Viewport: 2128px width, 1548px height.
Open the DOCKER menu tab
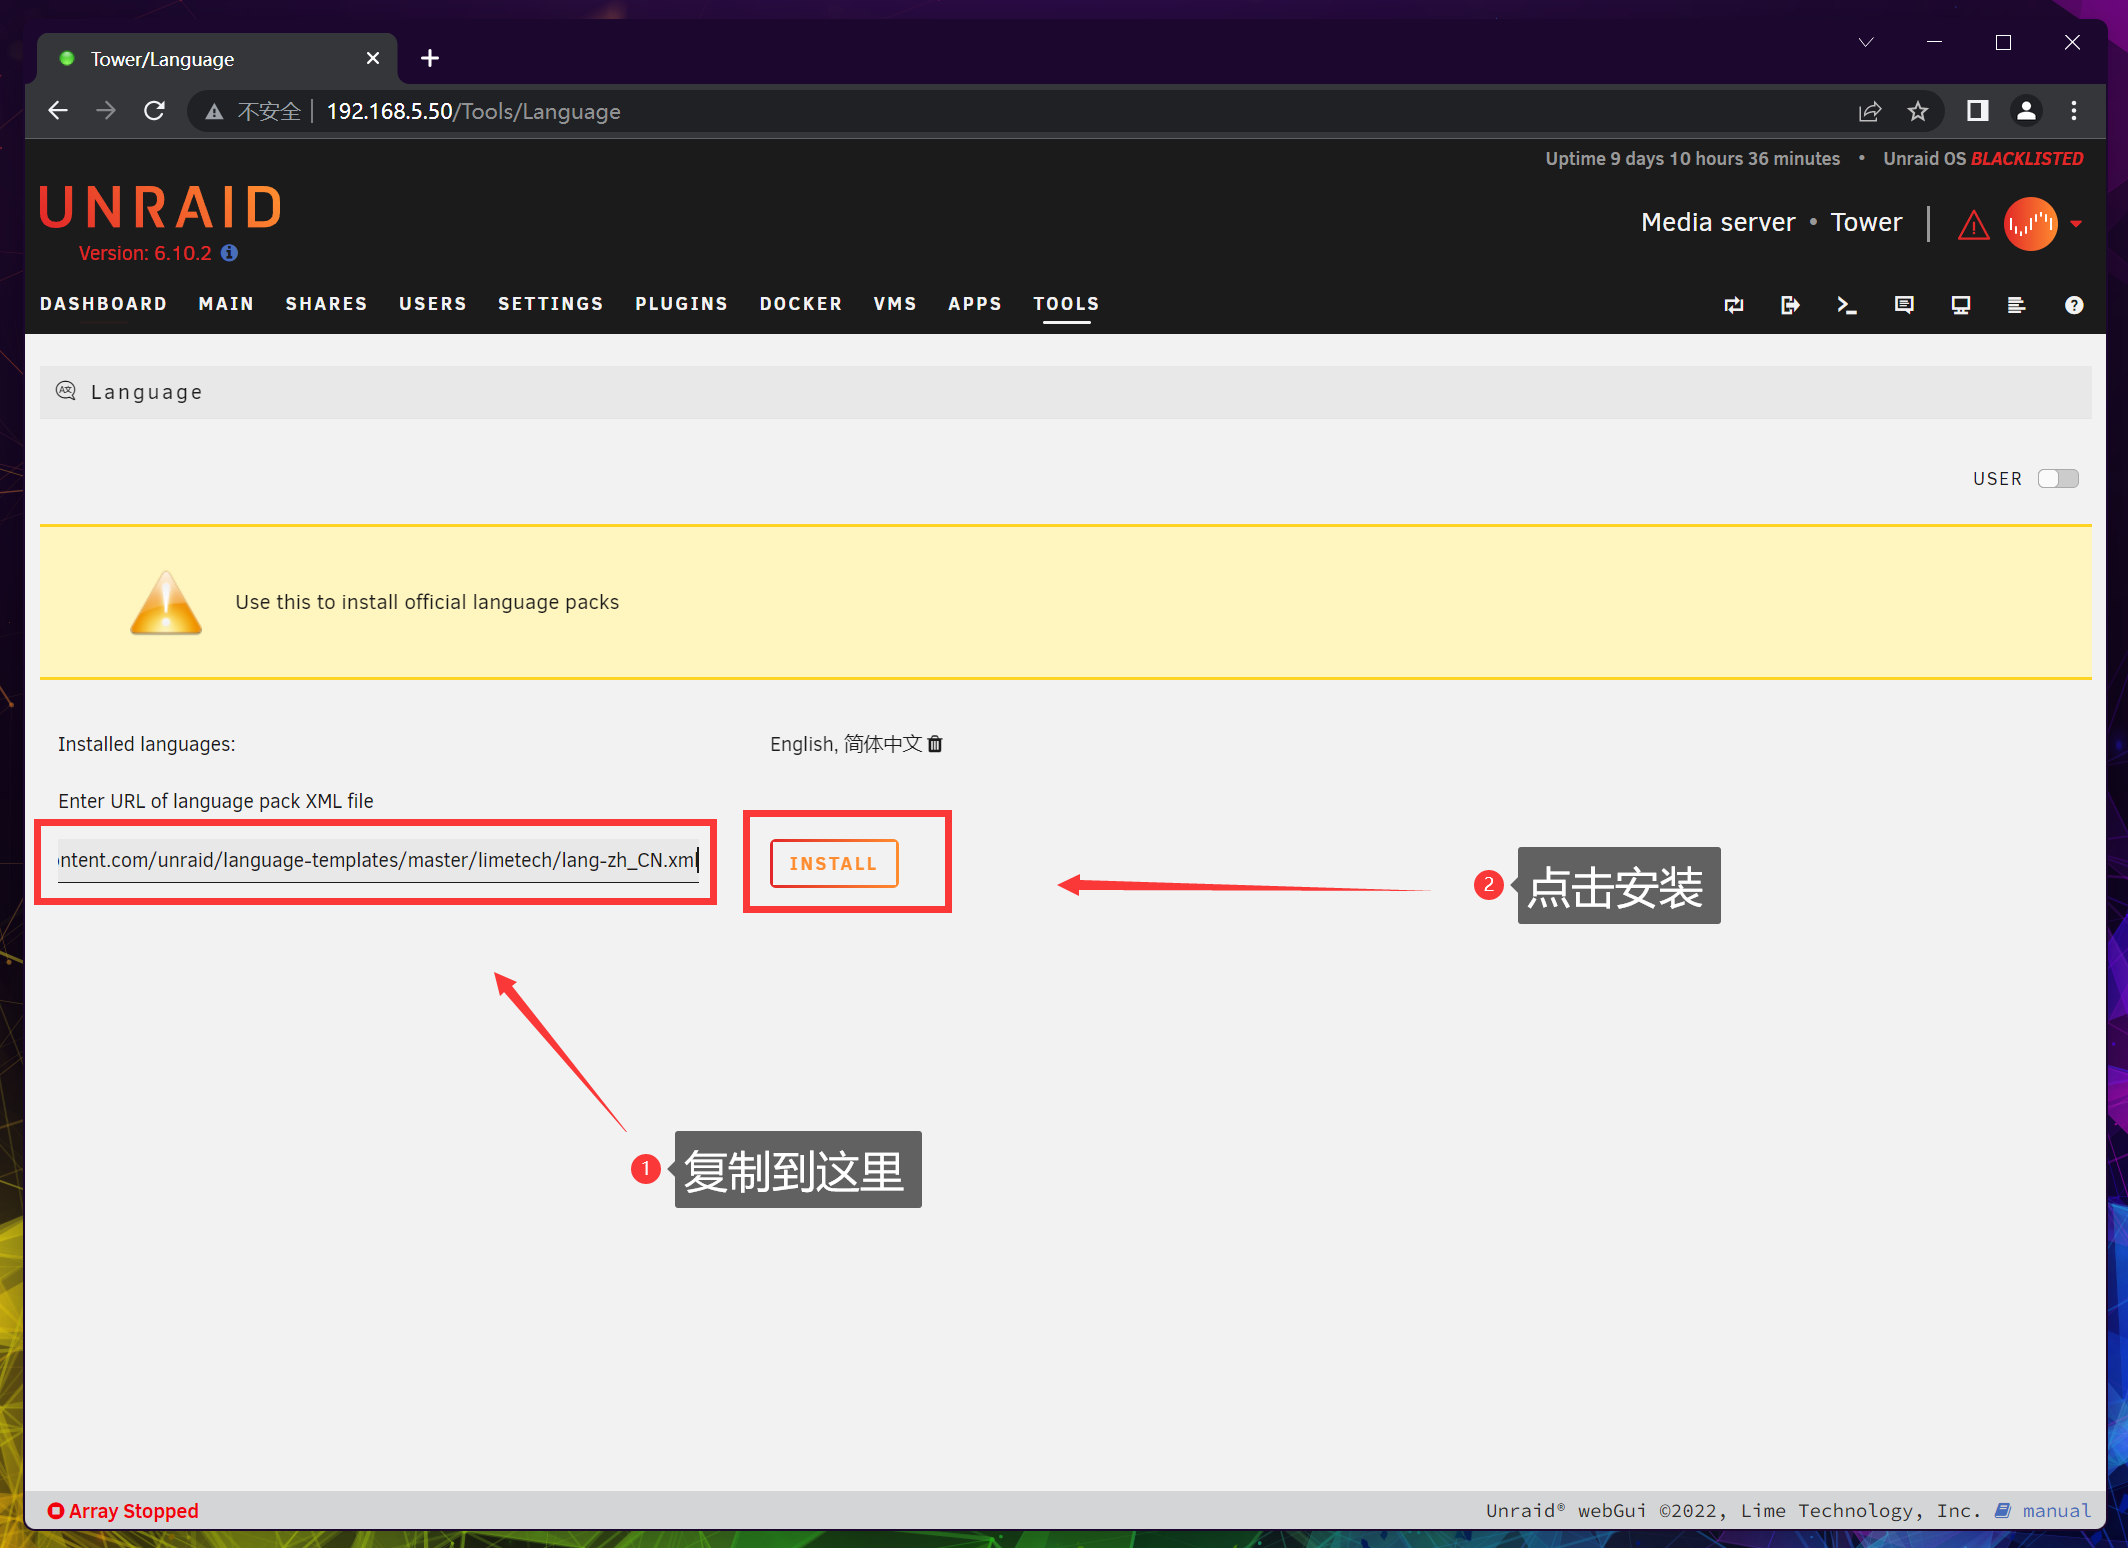click(x=800, y=304)
